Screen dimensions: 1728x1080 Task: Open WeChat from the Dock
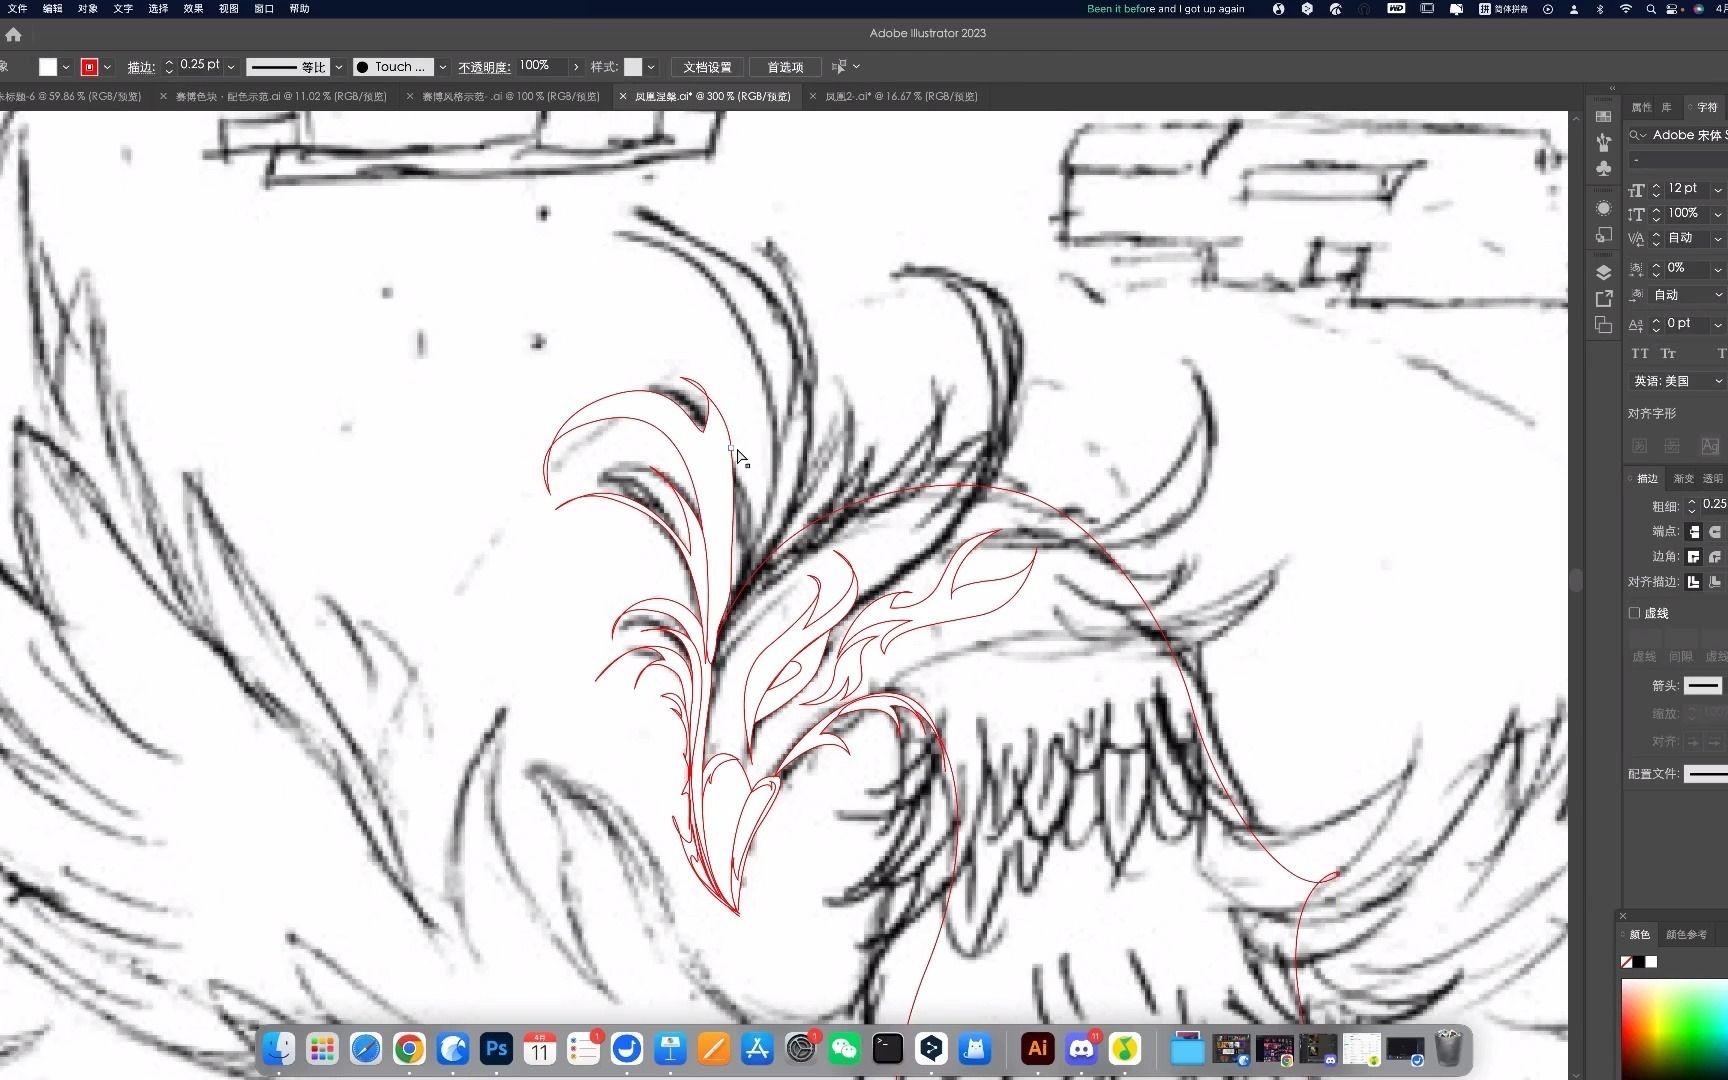pyautogui.click(x=844, y=1049)
